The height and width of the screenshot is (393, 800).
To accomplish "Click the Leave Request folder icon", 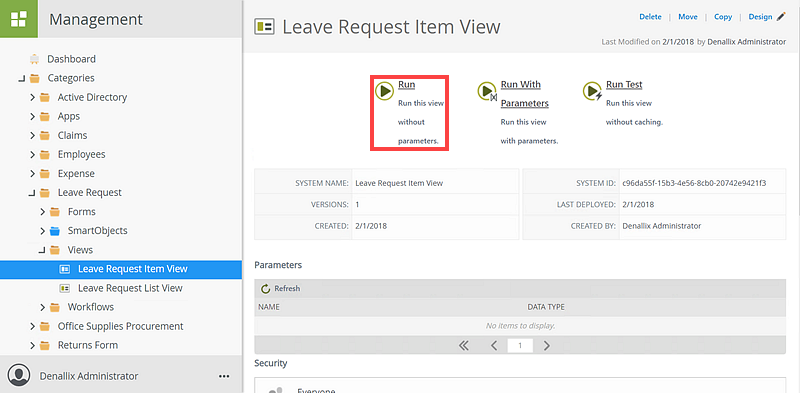I will coord(45,192).
